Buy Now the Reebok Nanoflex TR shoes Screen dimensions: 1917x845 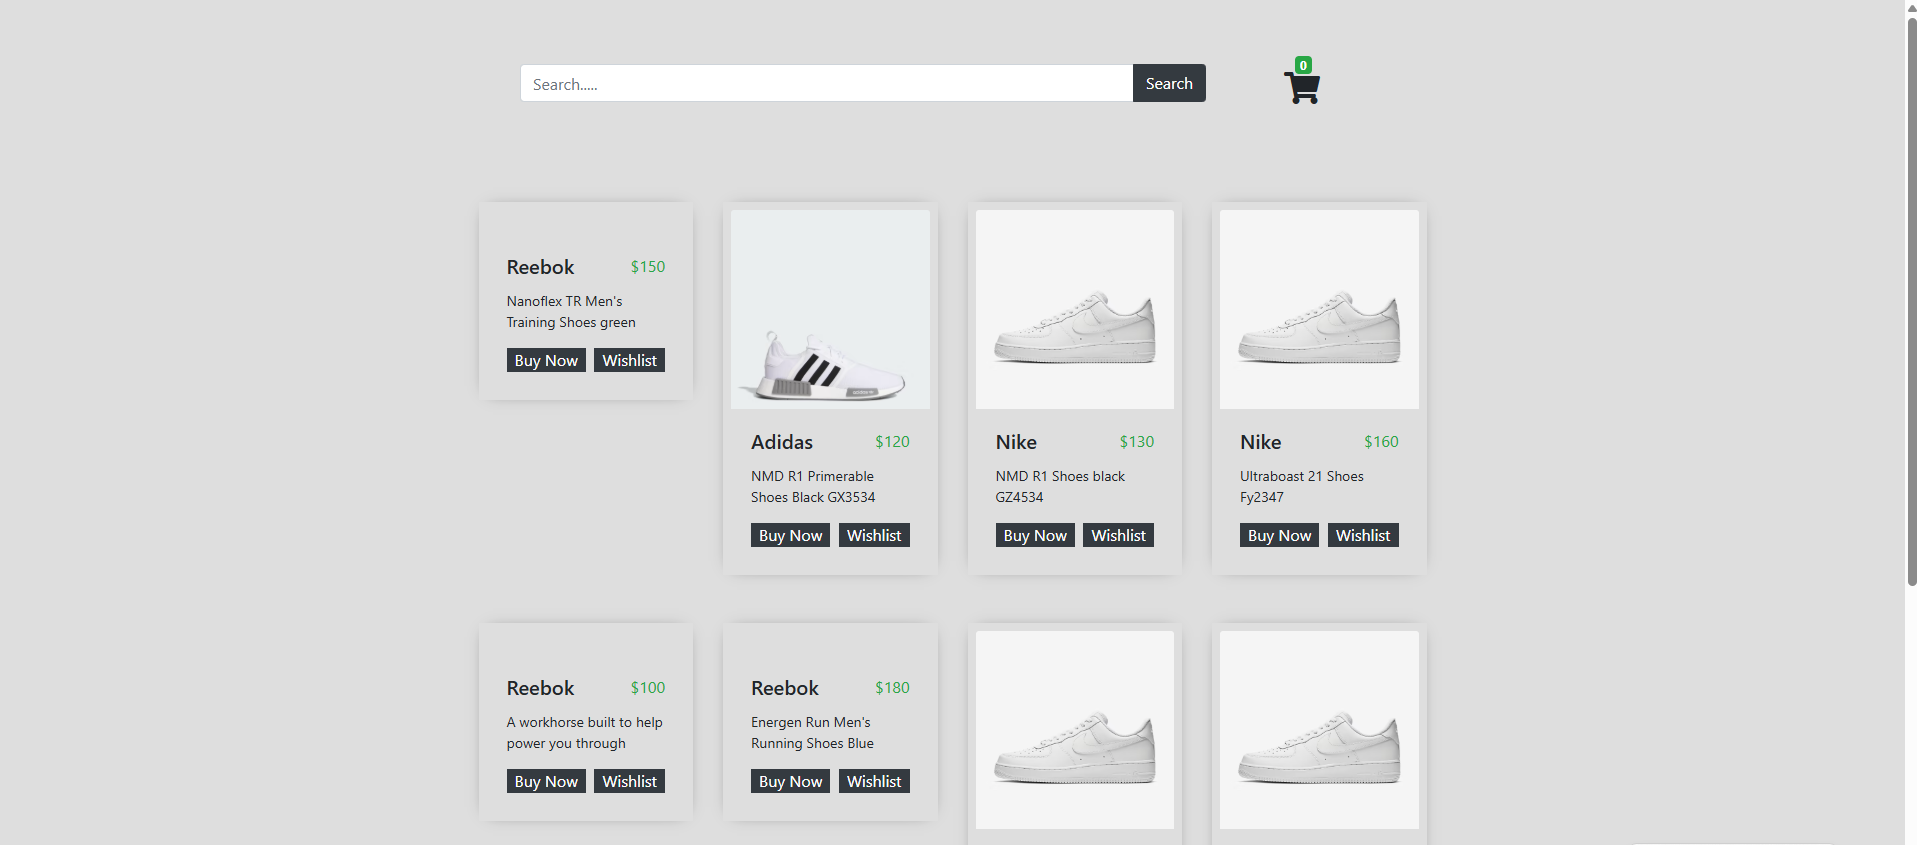tap(546, 360)
